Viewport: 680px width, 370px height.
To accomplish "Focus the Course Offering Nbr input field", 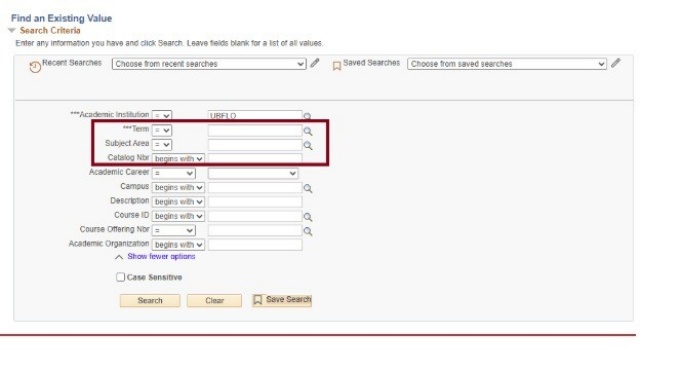I will 255,231.
